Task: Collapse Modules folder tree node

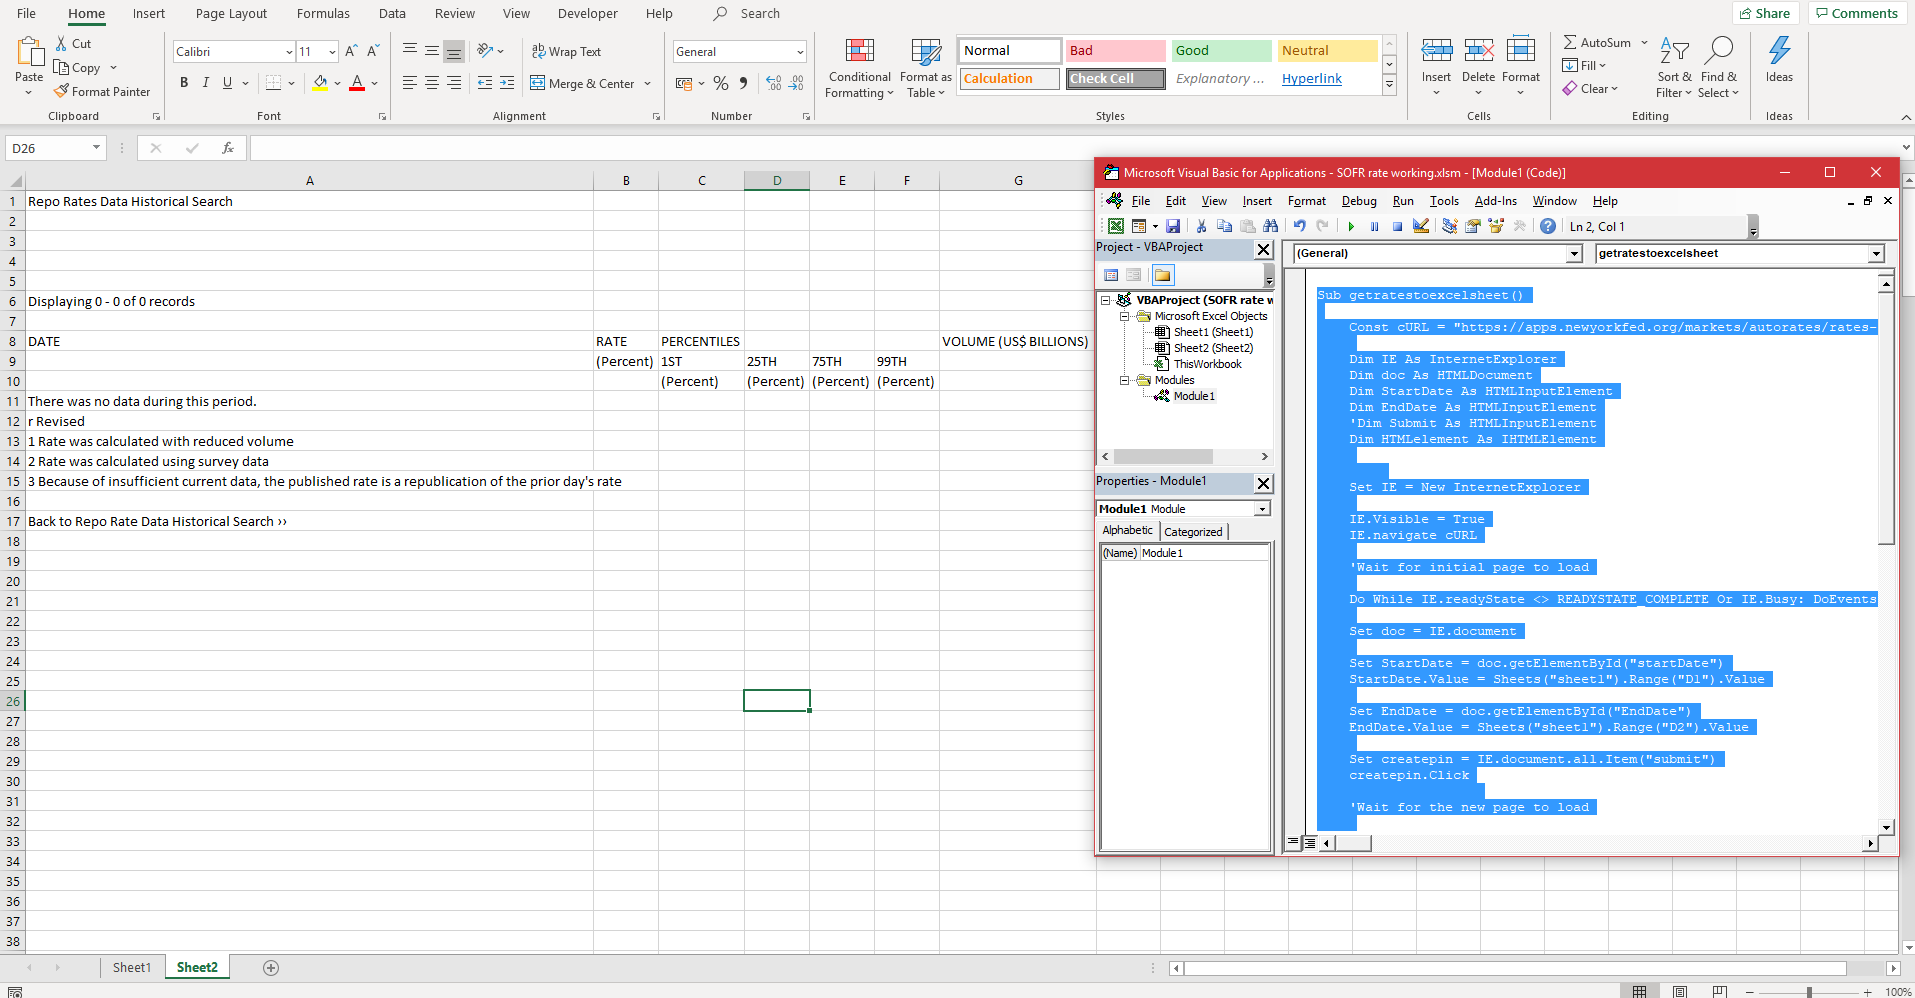Action: (1124, 380)
